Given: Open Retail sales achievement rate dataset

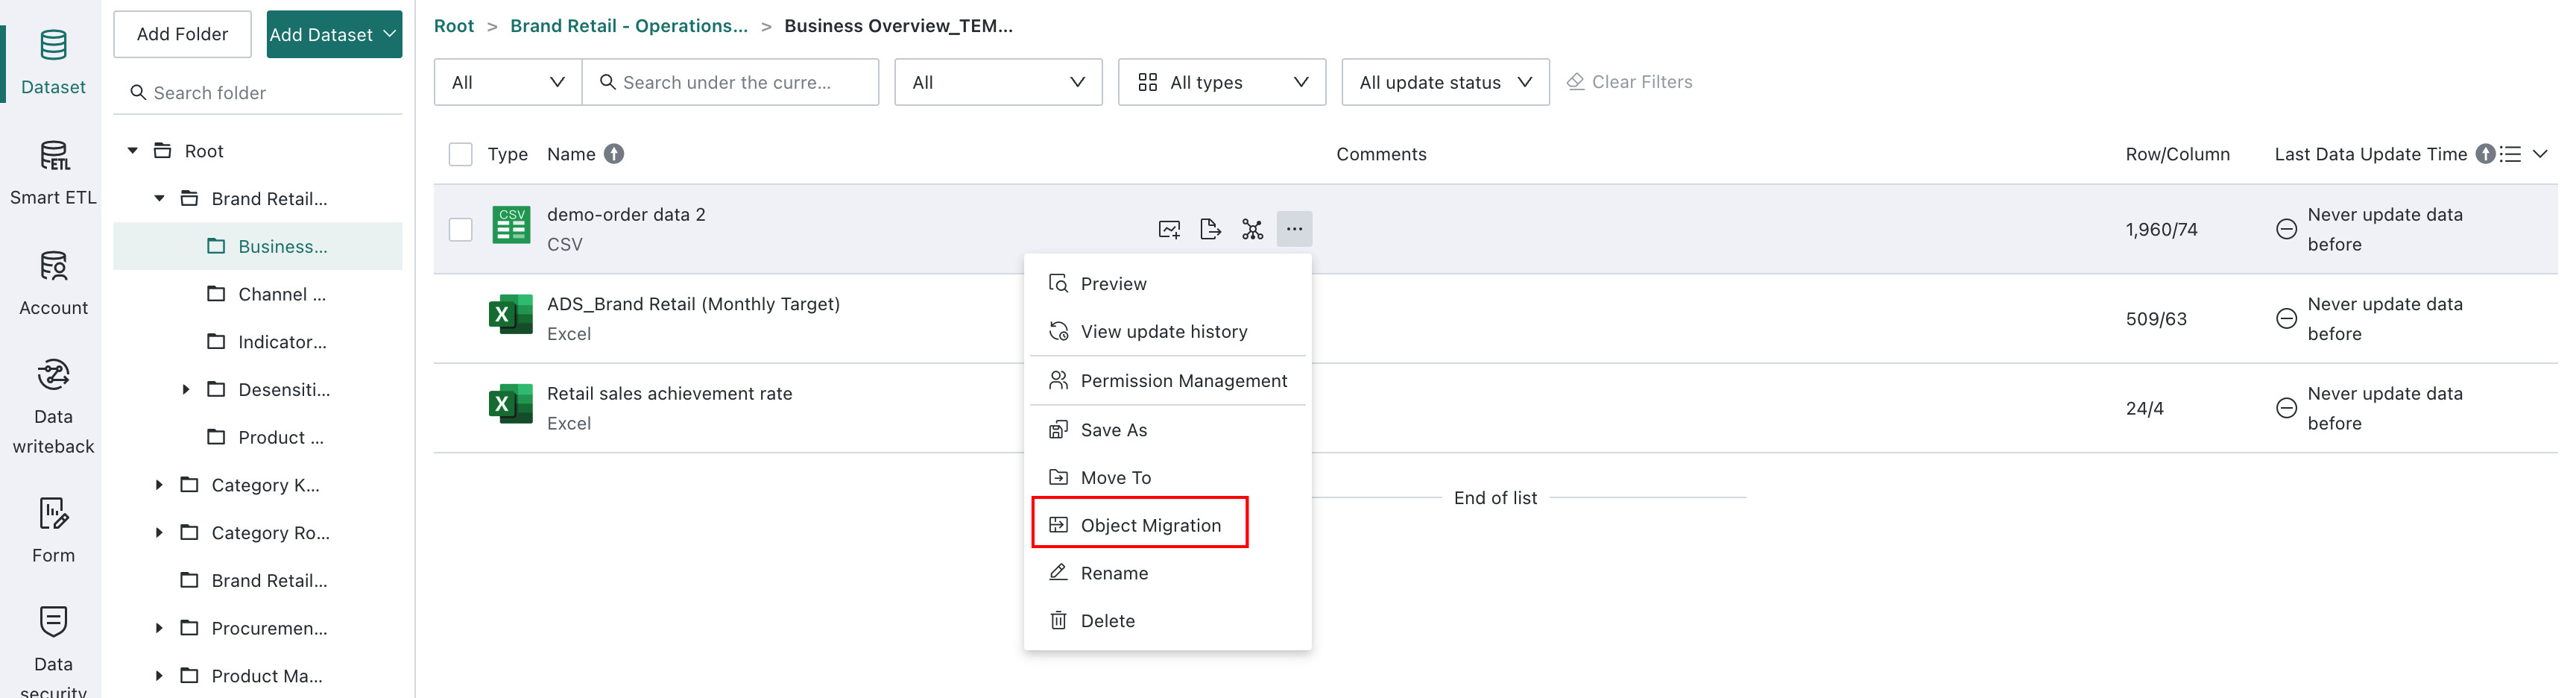Looking at the screenshot, I should (669, 394).
